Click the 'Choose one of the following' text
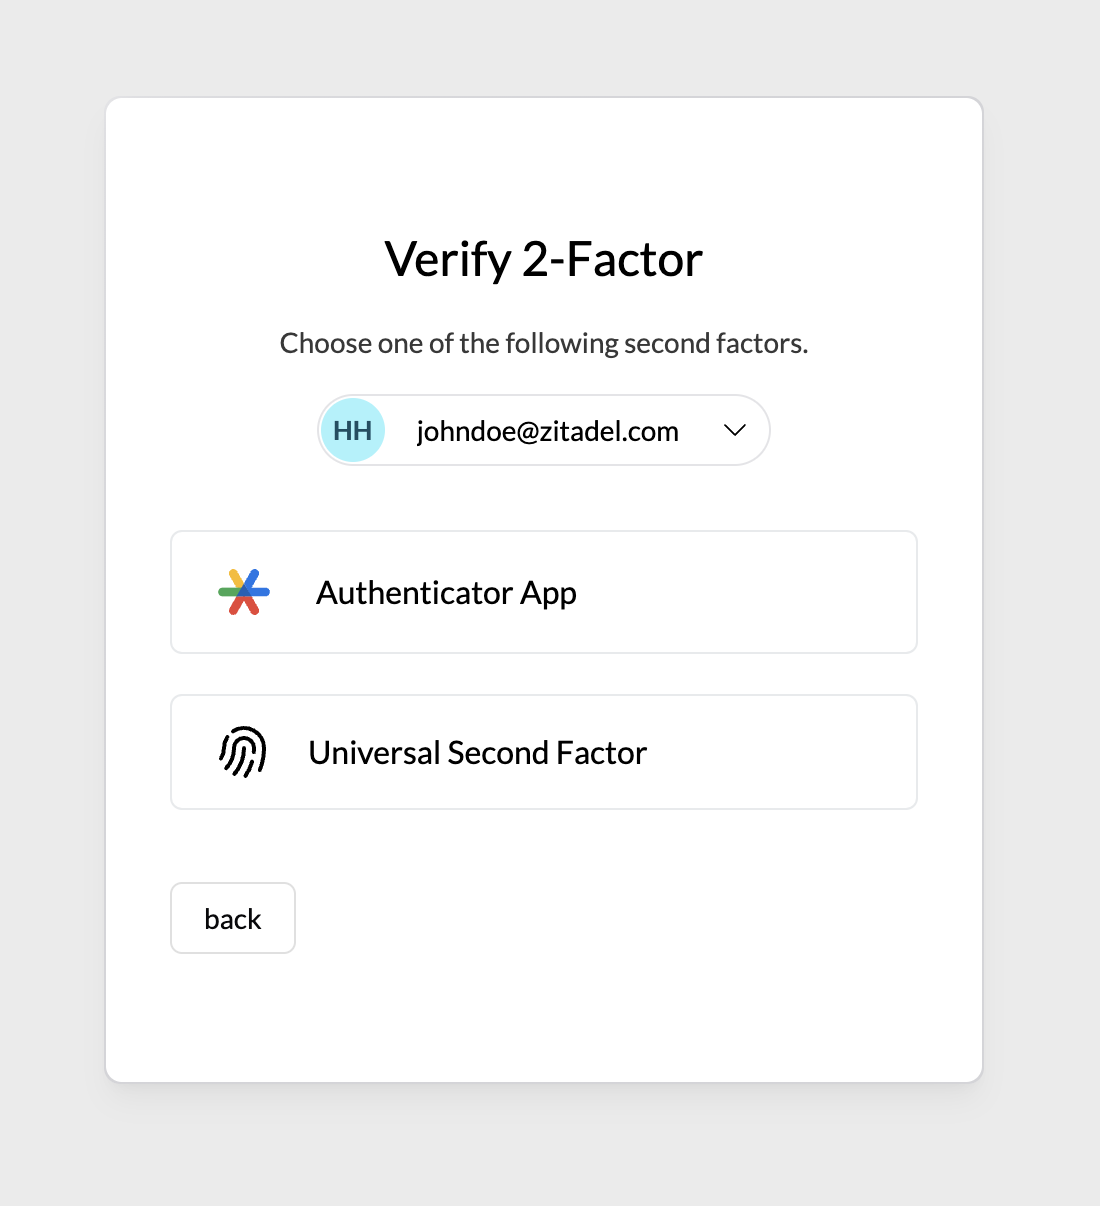 [400, 344]
